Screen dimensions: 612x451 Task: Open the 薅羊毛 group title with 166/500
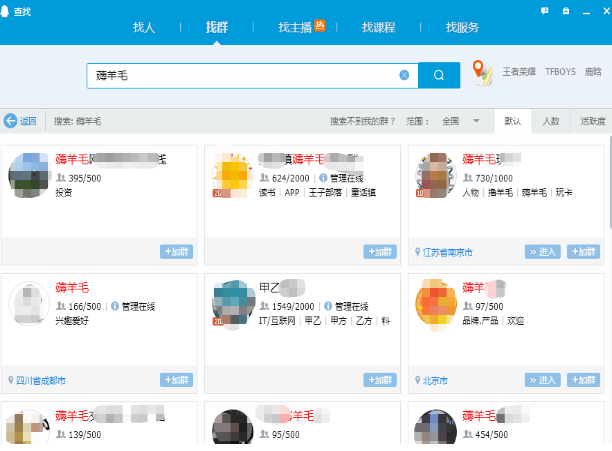tap(72, 288)
